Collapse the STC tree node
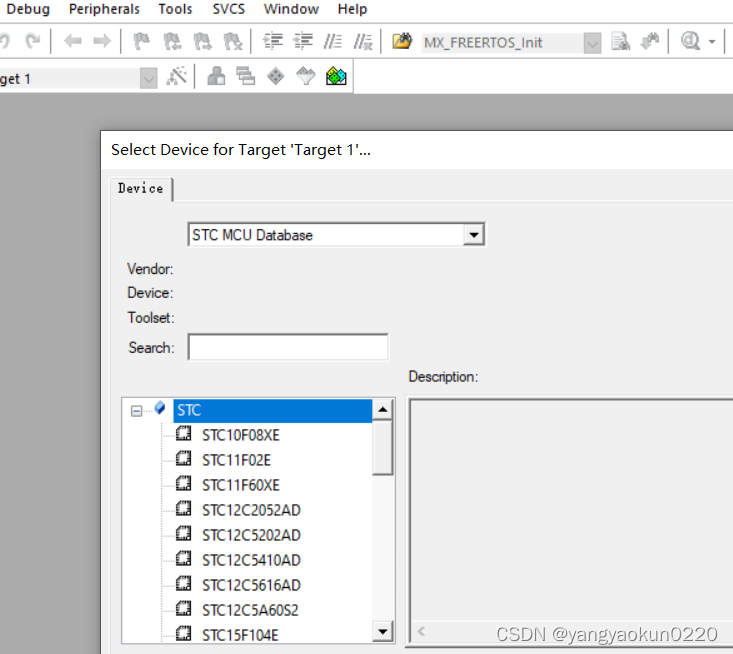Screen dimensions: 733x654 click(136, 411)
